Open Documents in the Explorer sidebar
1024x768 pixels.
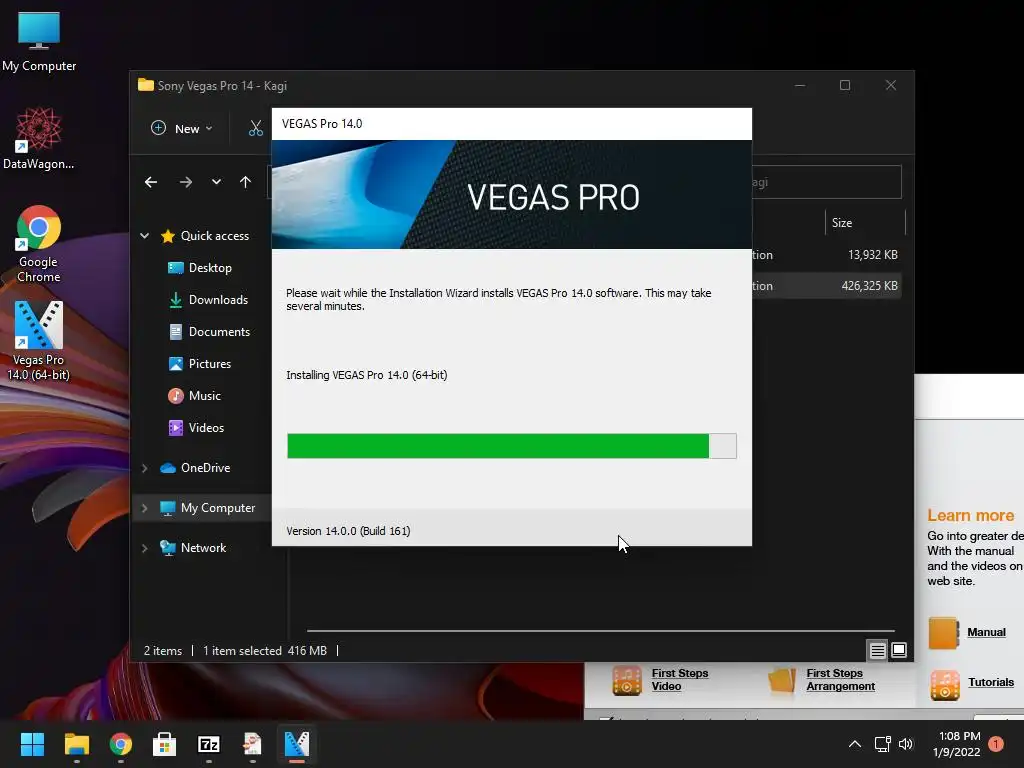(x=209, y=332)
